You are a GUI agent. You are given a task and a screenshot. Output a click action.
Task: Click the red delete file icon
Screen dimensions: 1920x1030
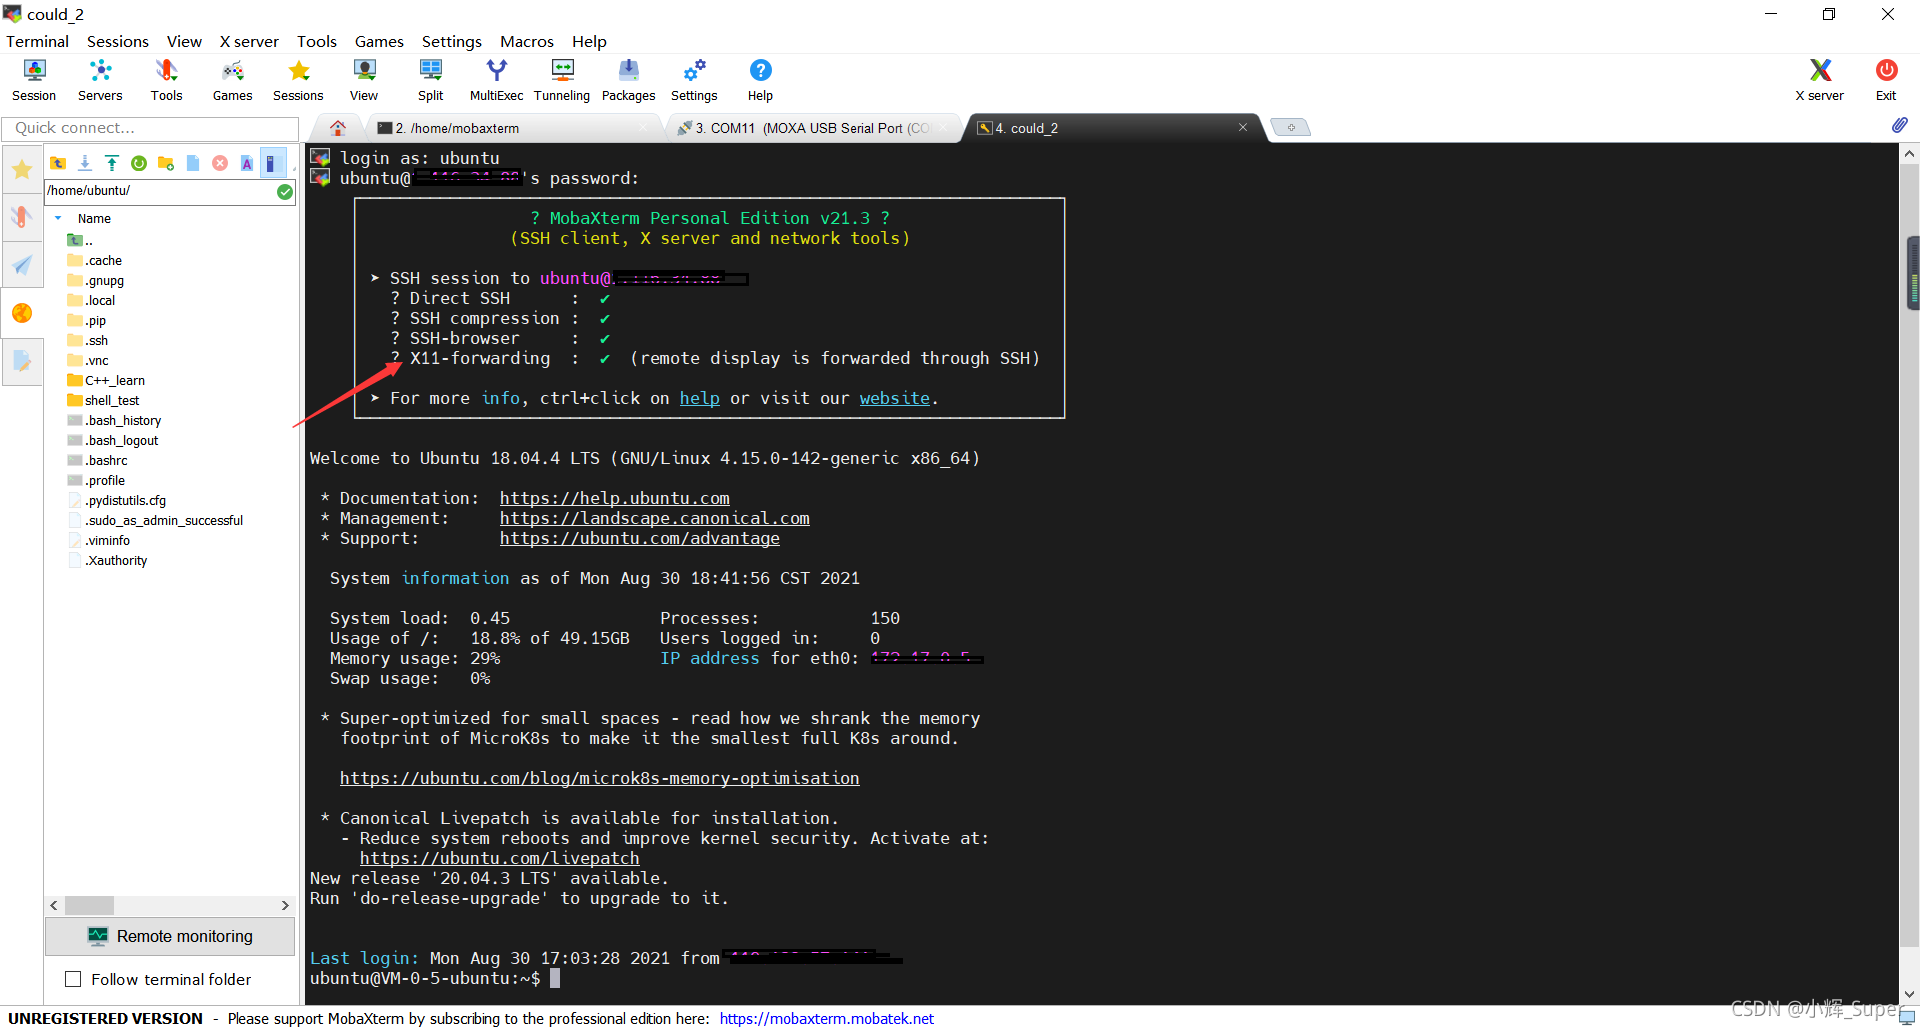coord(220,163)
